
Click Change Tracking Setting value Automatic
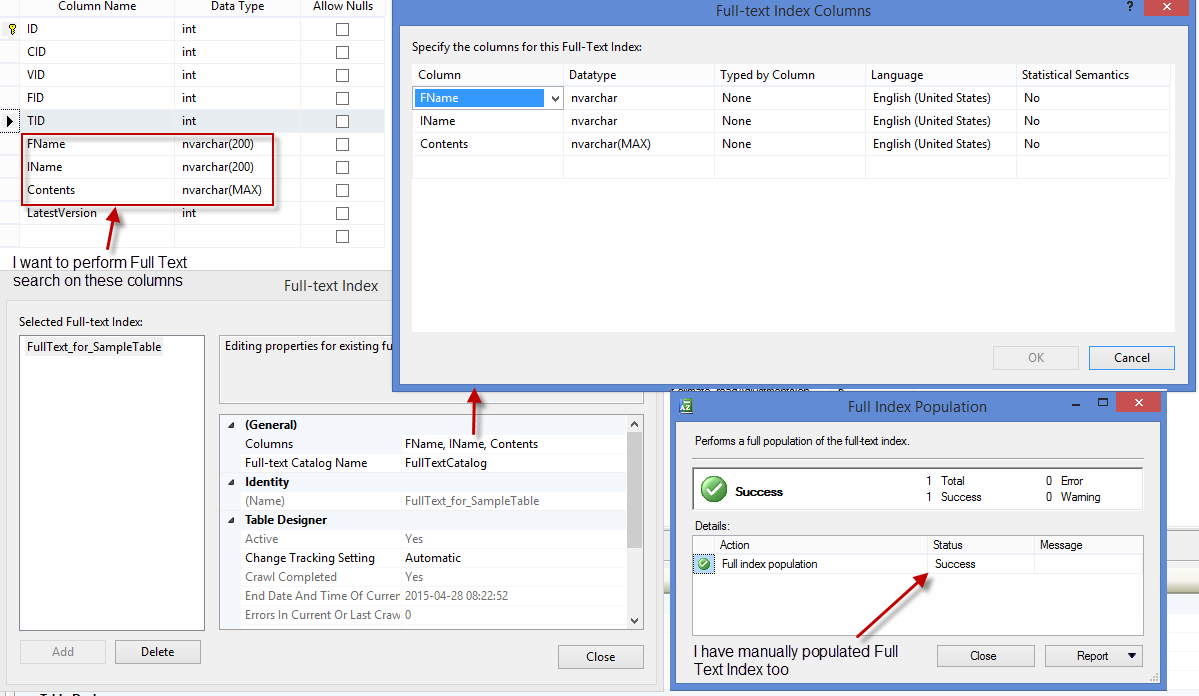(x=433, y=558)
